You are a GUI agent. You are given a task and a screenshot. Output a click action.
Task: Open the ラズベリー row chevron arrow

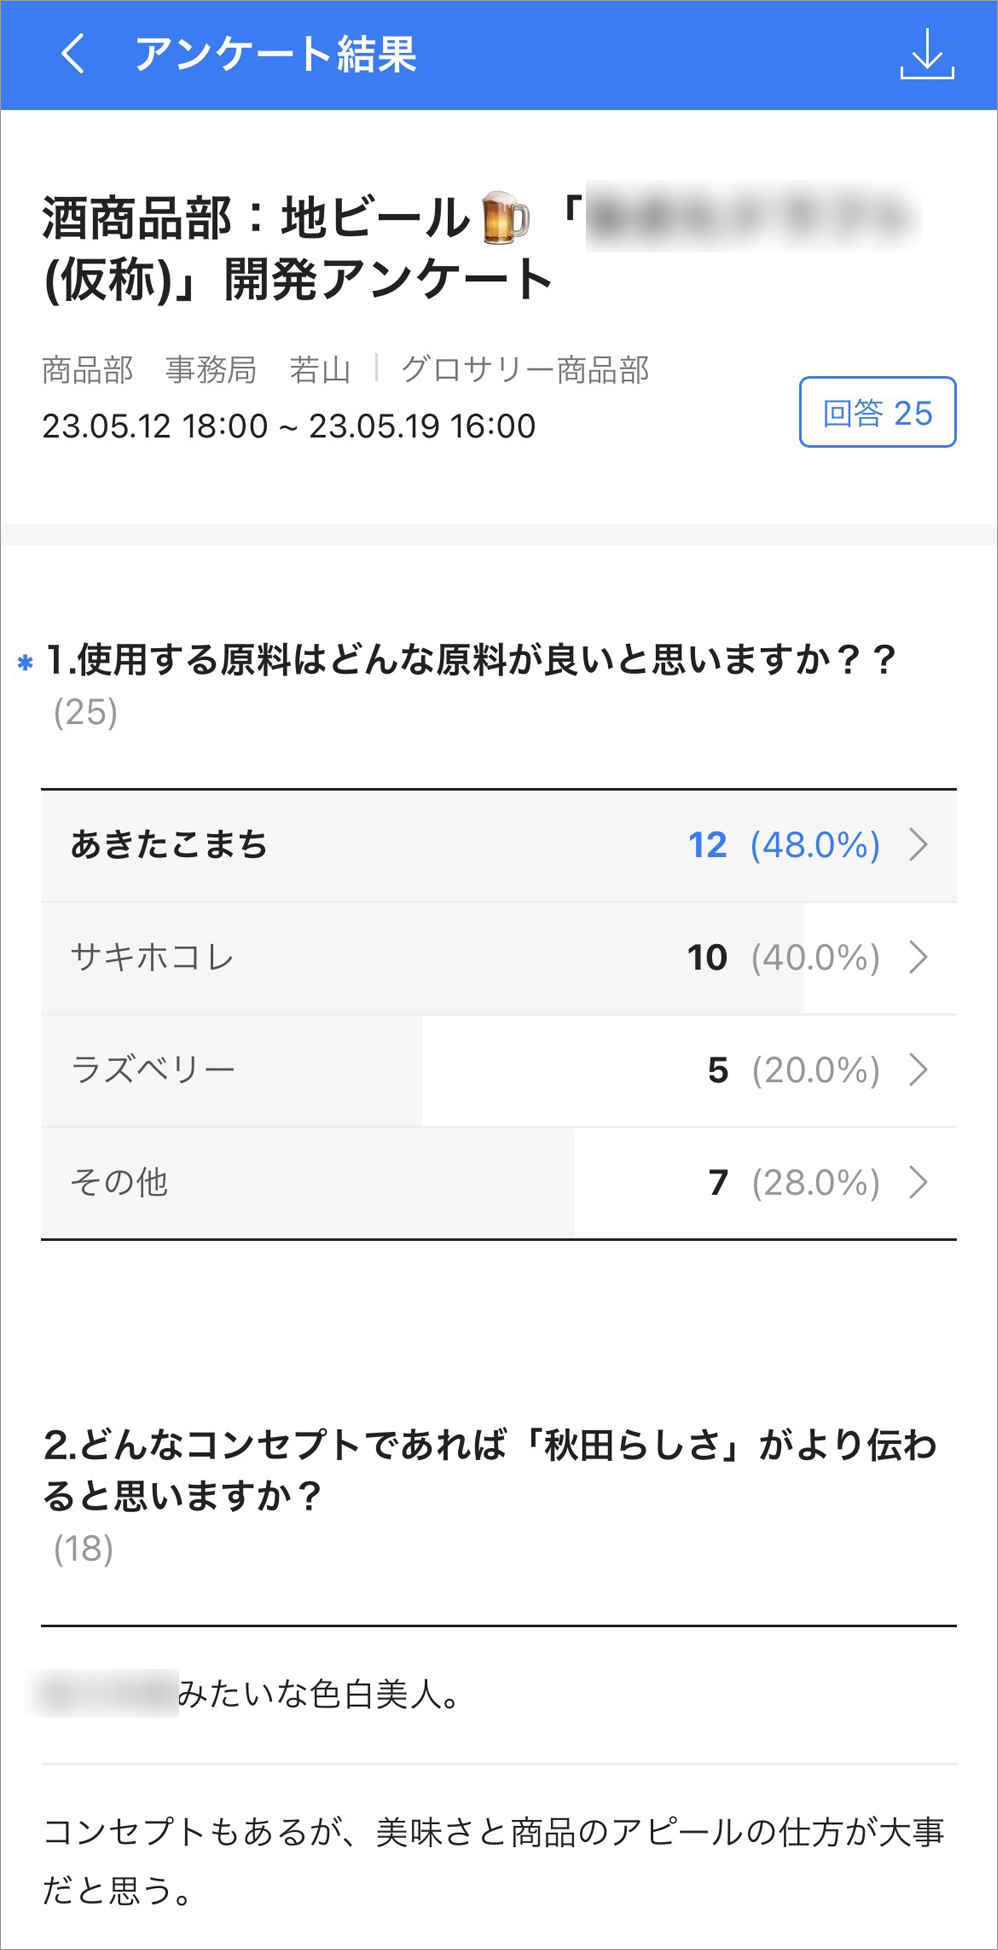tap(919, 1070)
